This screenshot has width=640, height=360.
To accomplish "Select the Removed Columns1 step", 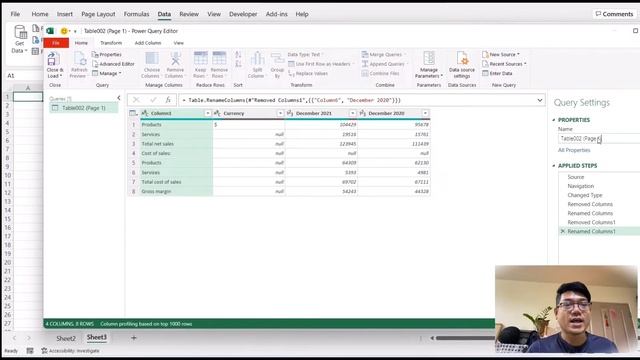I will [591, 222].
